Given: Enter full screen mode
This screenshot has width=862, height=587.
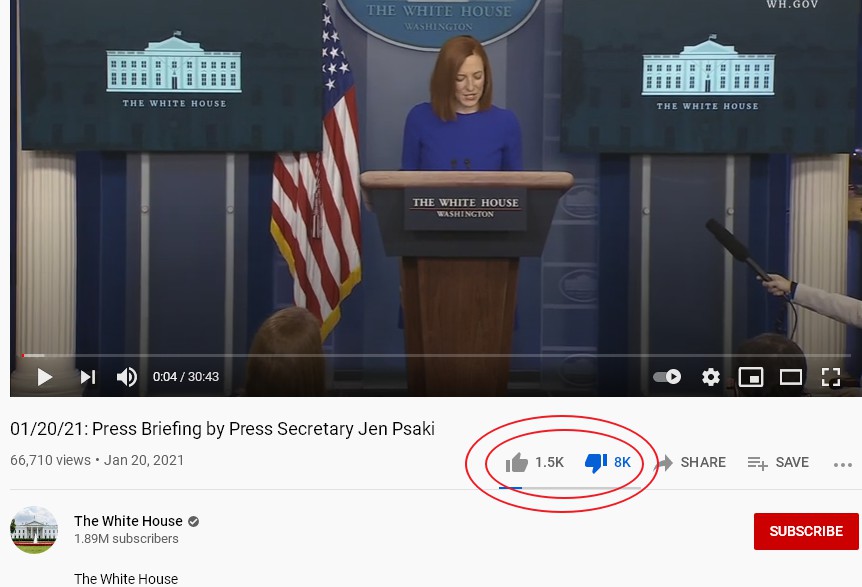Looking at the screenshot, I should tap(831, 377).
